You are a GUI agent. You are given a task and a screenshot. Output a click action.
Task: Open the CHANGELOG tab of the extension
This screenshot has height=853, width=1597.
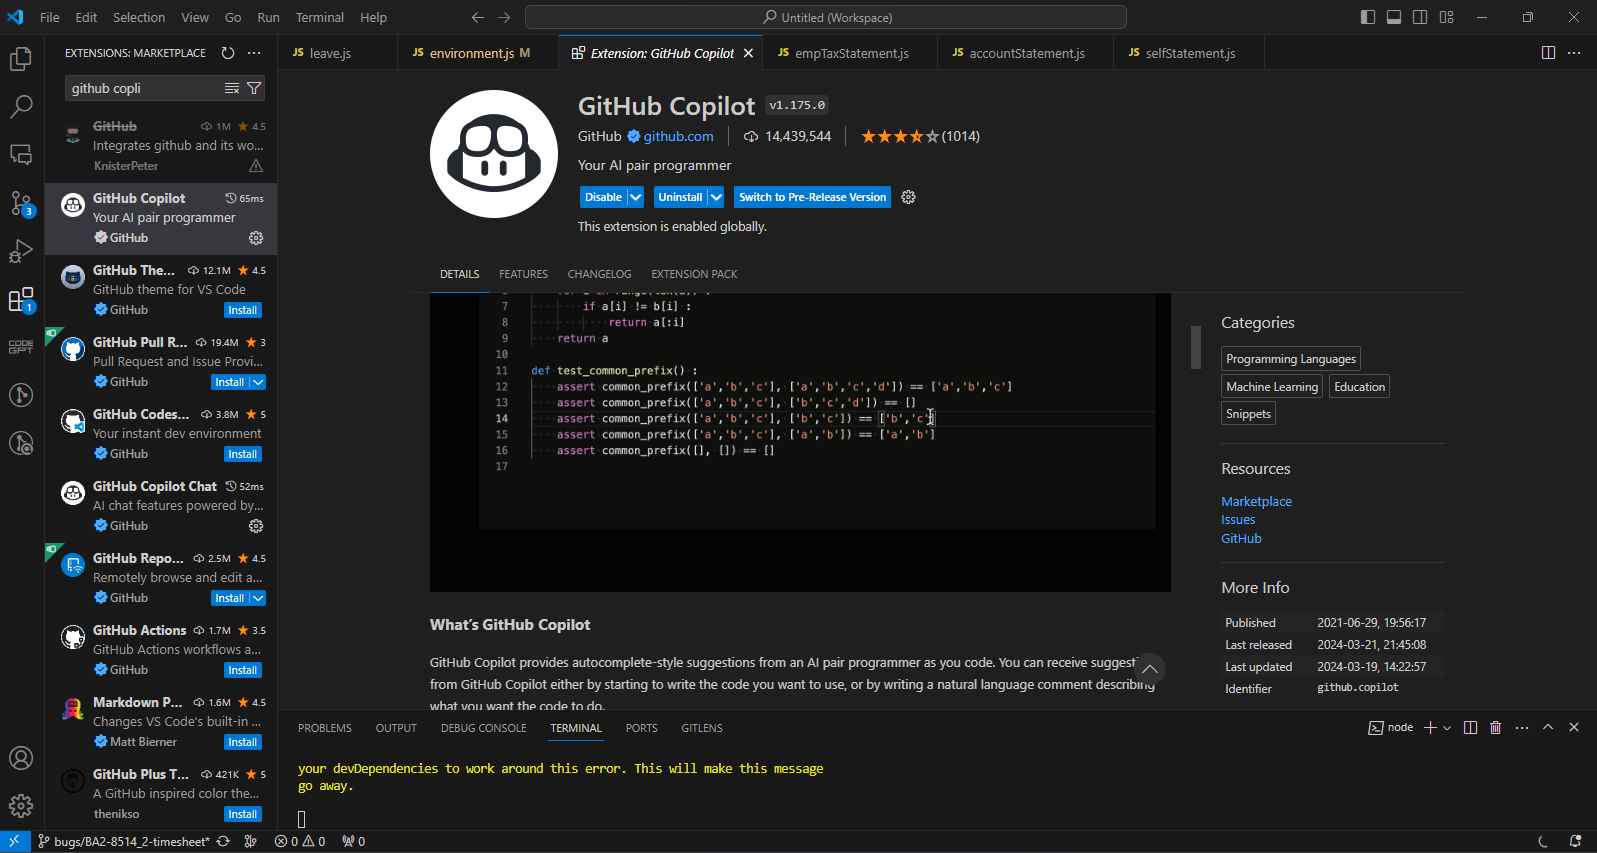(599, 274)
